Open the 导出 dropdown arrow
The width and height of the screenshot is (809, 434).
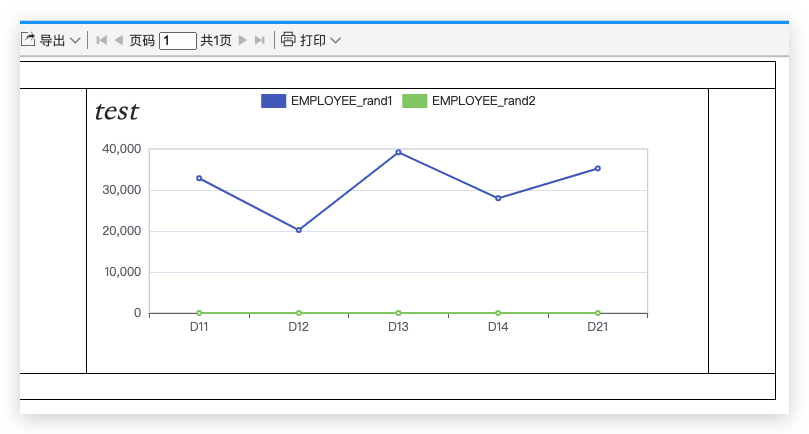(x=75, y=40)
